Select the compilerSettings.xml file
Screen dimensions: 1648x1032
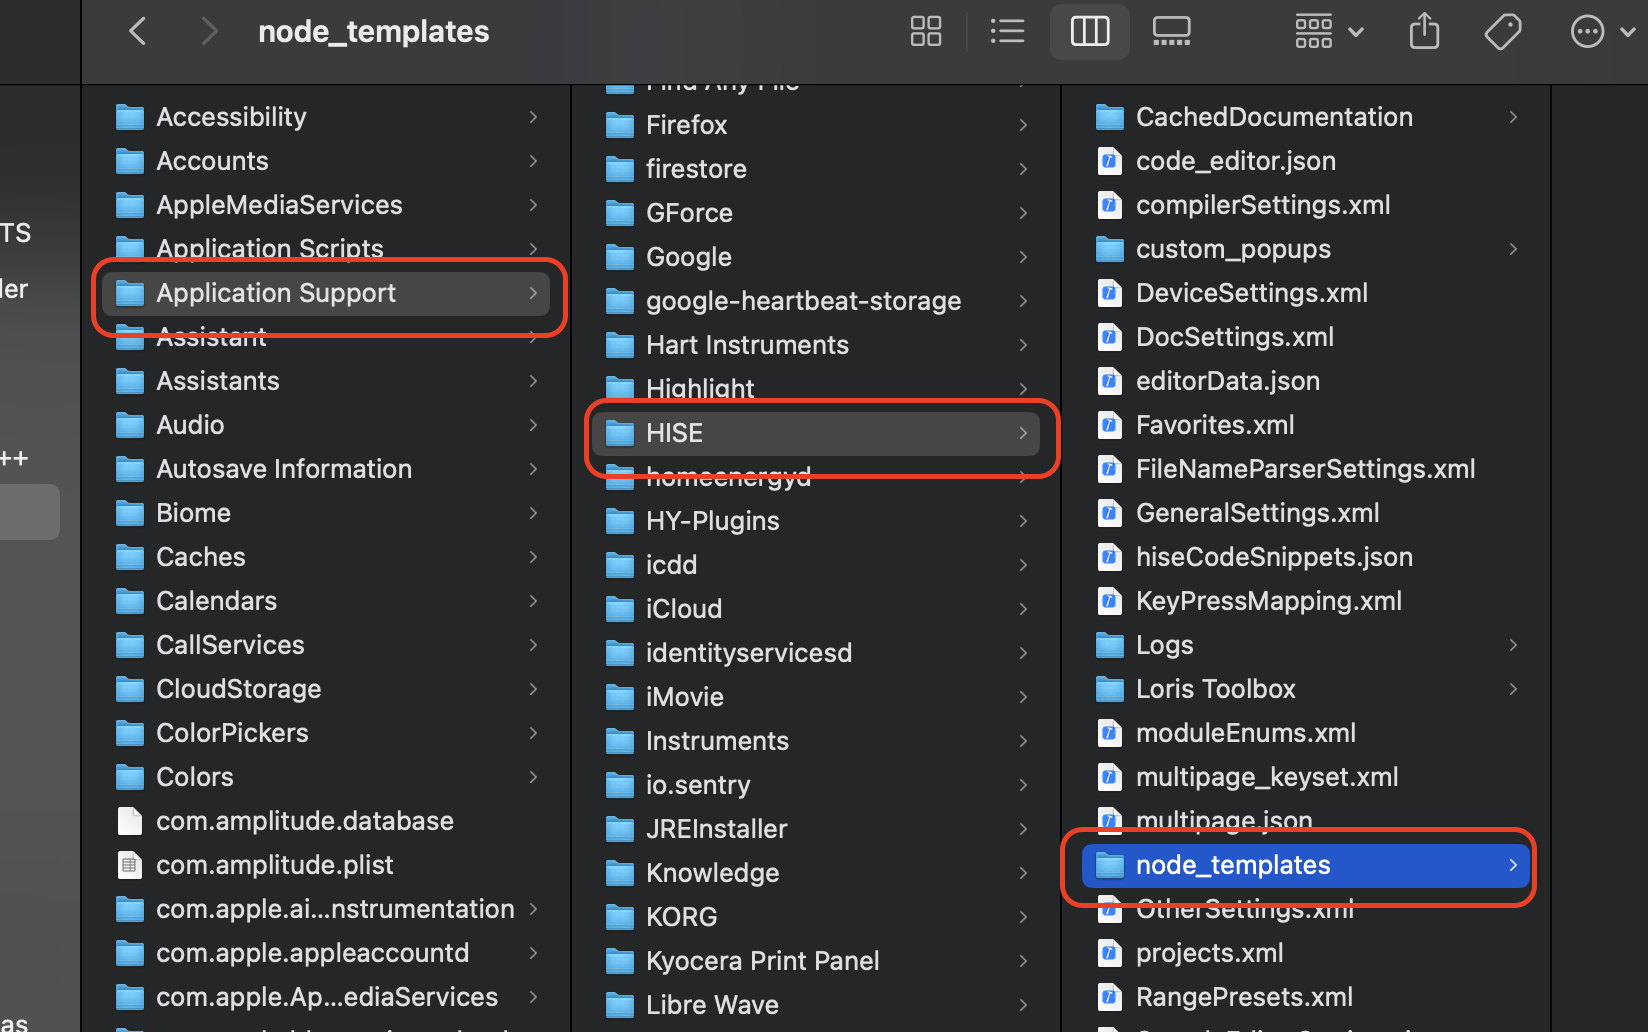pyautogui.click(x=1306, y=205)
